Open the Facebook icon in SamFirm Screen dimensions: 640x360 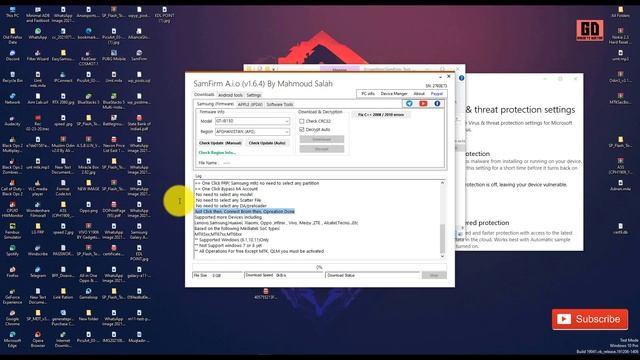(x=437, y=104)
